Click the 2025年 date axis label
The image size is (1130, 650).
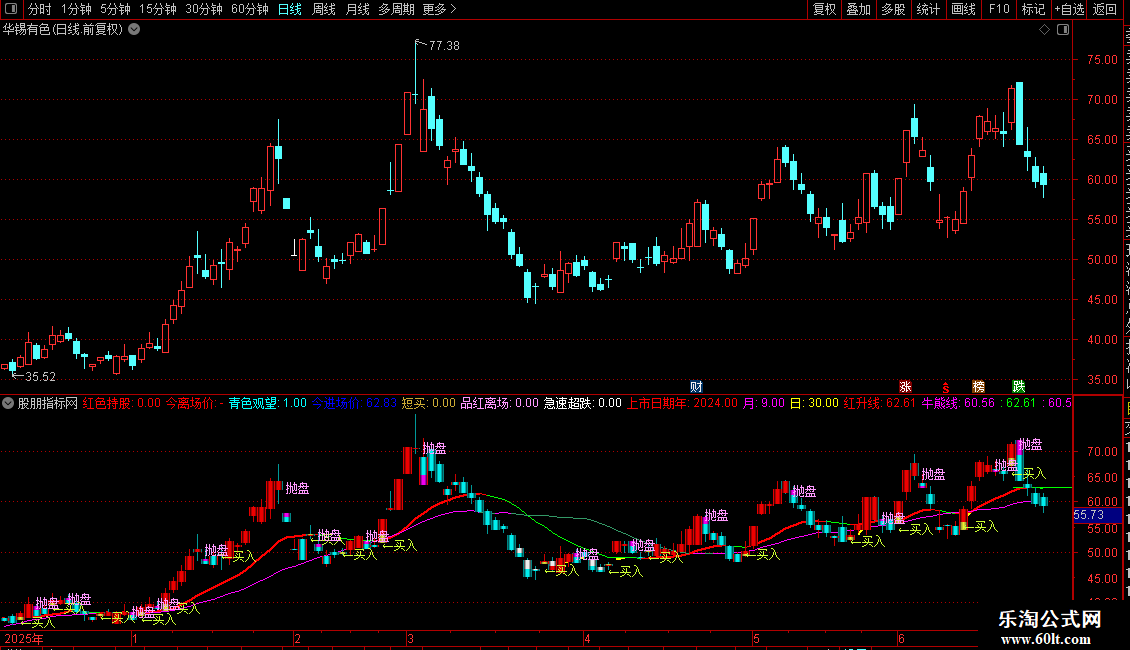pyautogui.click(x=24, y=638)
